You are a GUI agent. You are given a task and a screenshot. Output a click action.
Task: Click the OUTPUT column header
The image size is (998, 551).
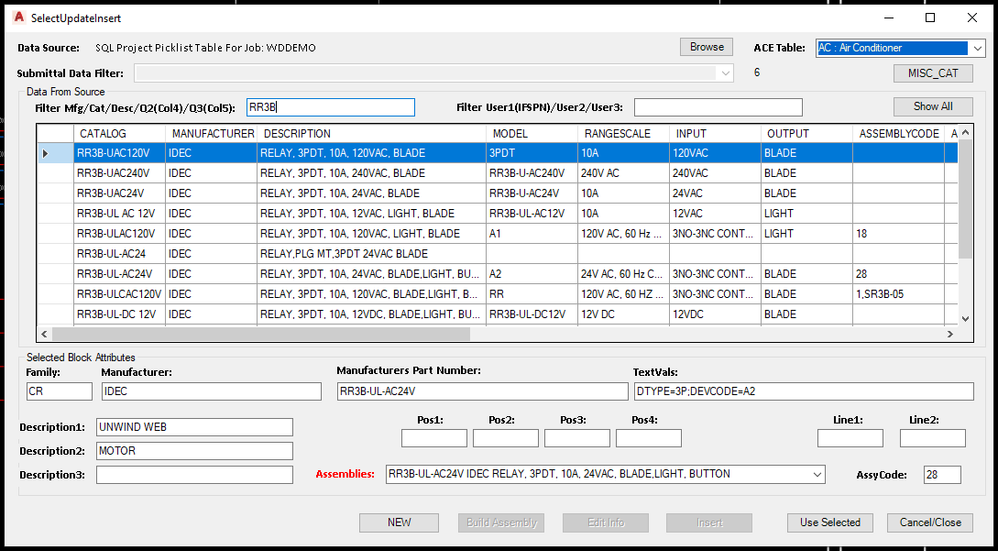coord(807,134)
